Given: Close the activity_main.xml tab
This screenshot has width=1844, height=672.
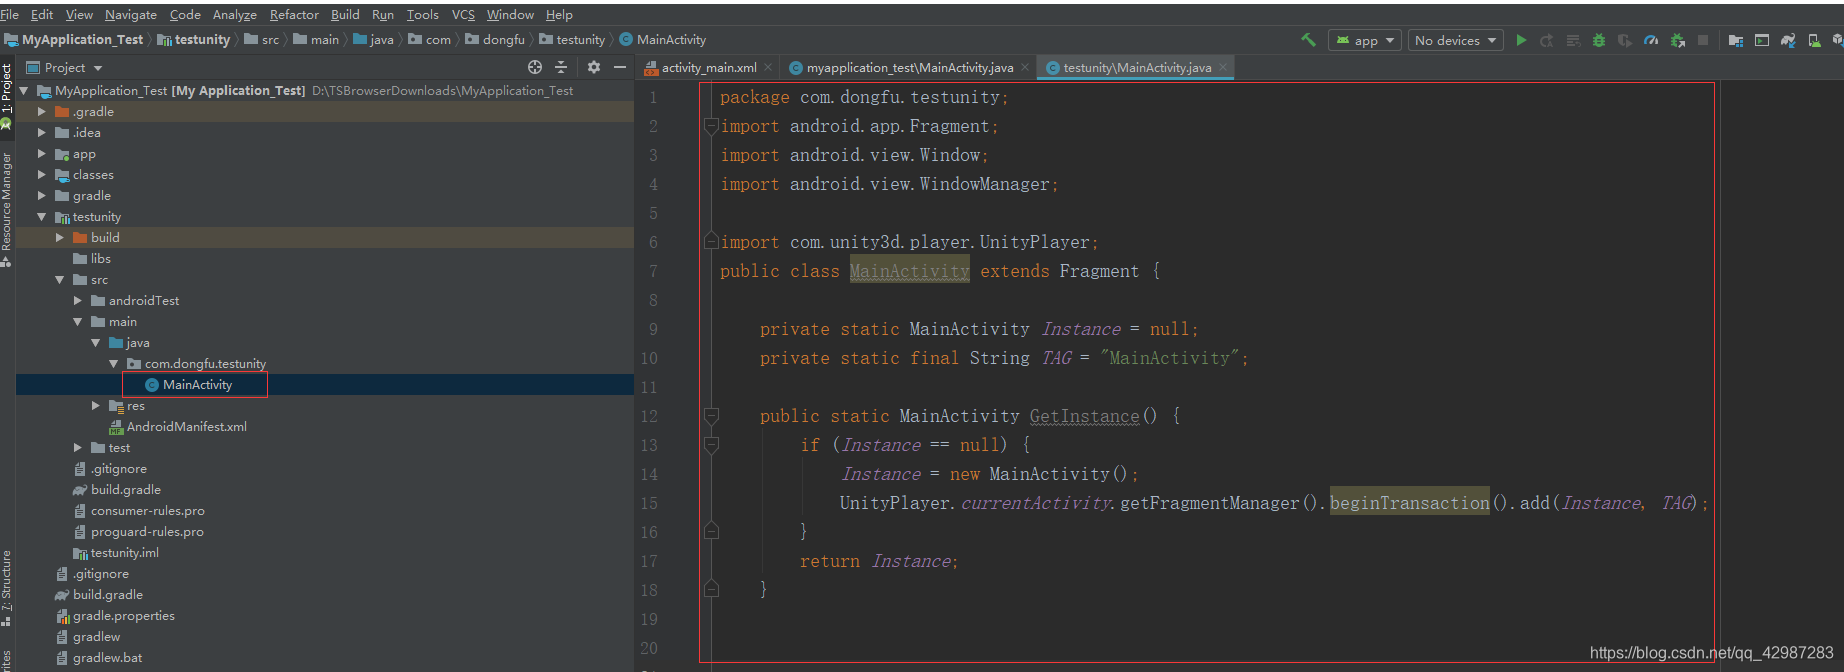Looking at the screenshot, I should click(768, 67).
